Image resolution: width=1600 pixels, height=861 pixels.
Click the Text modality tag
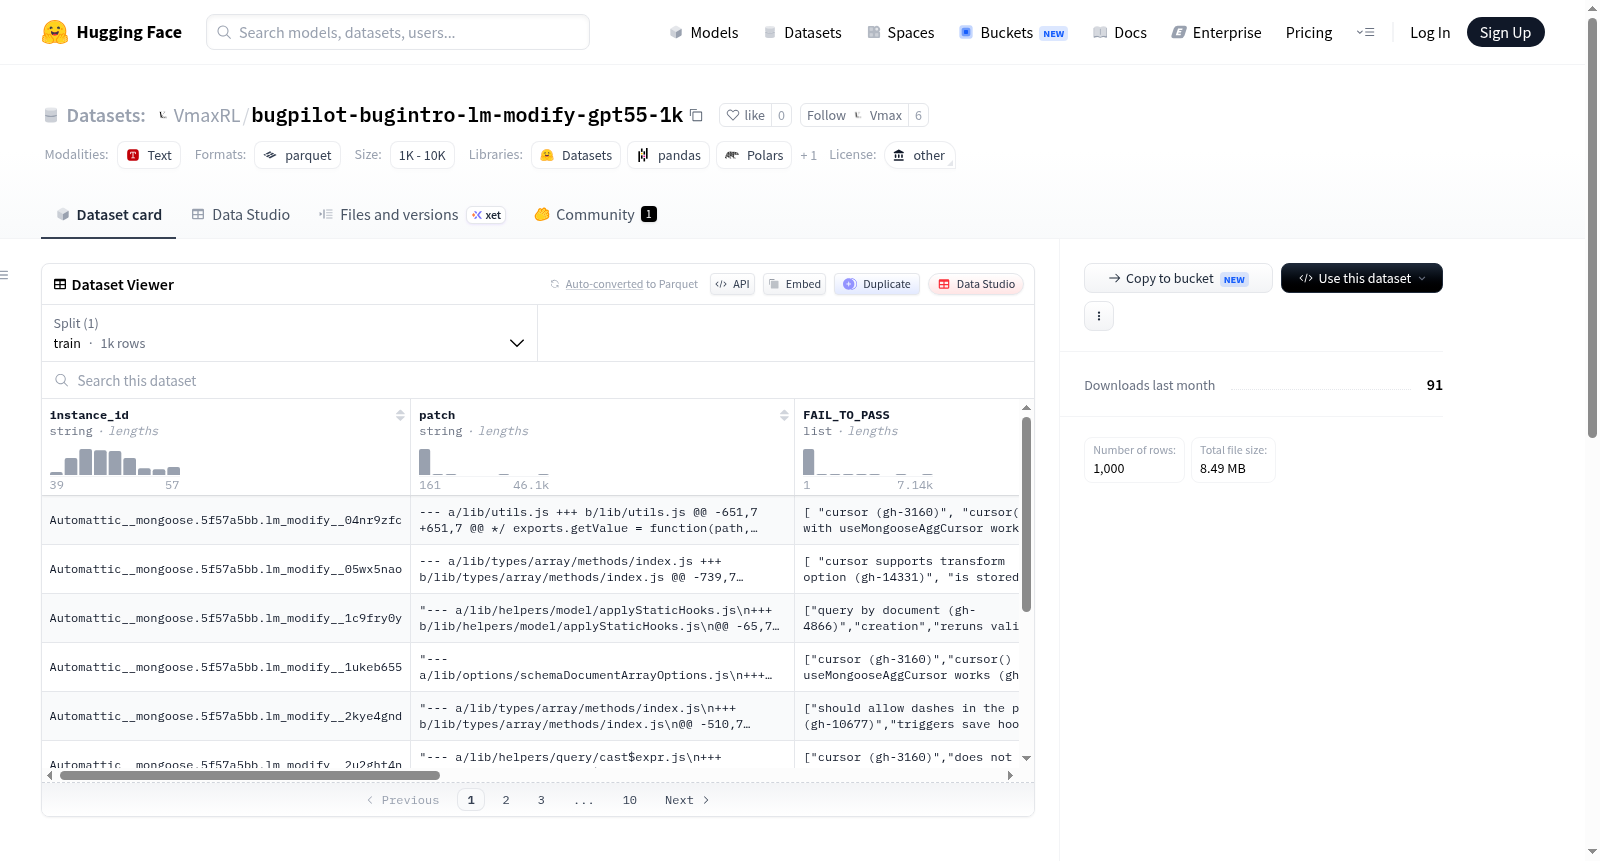coord(149,155)
